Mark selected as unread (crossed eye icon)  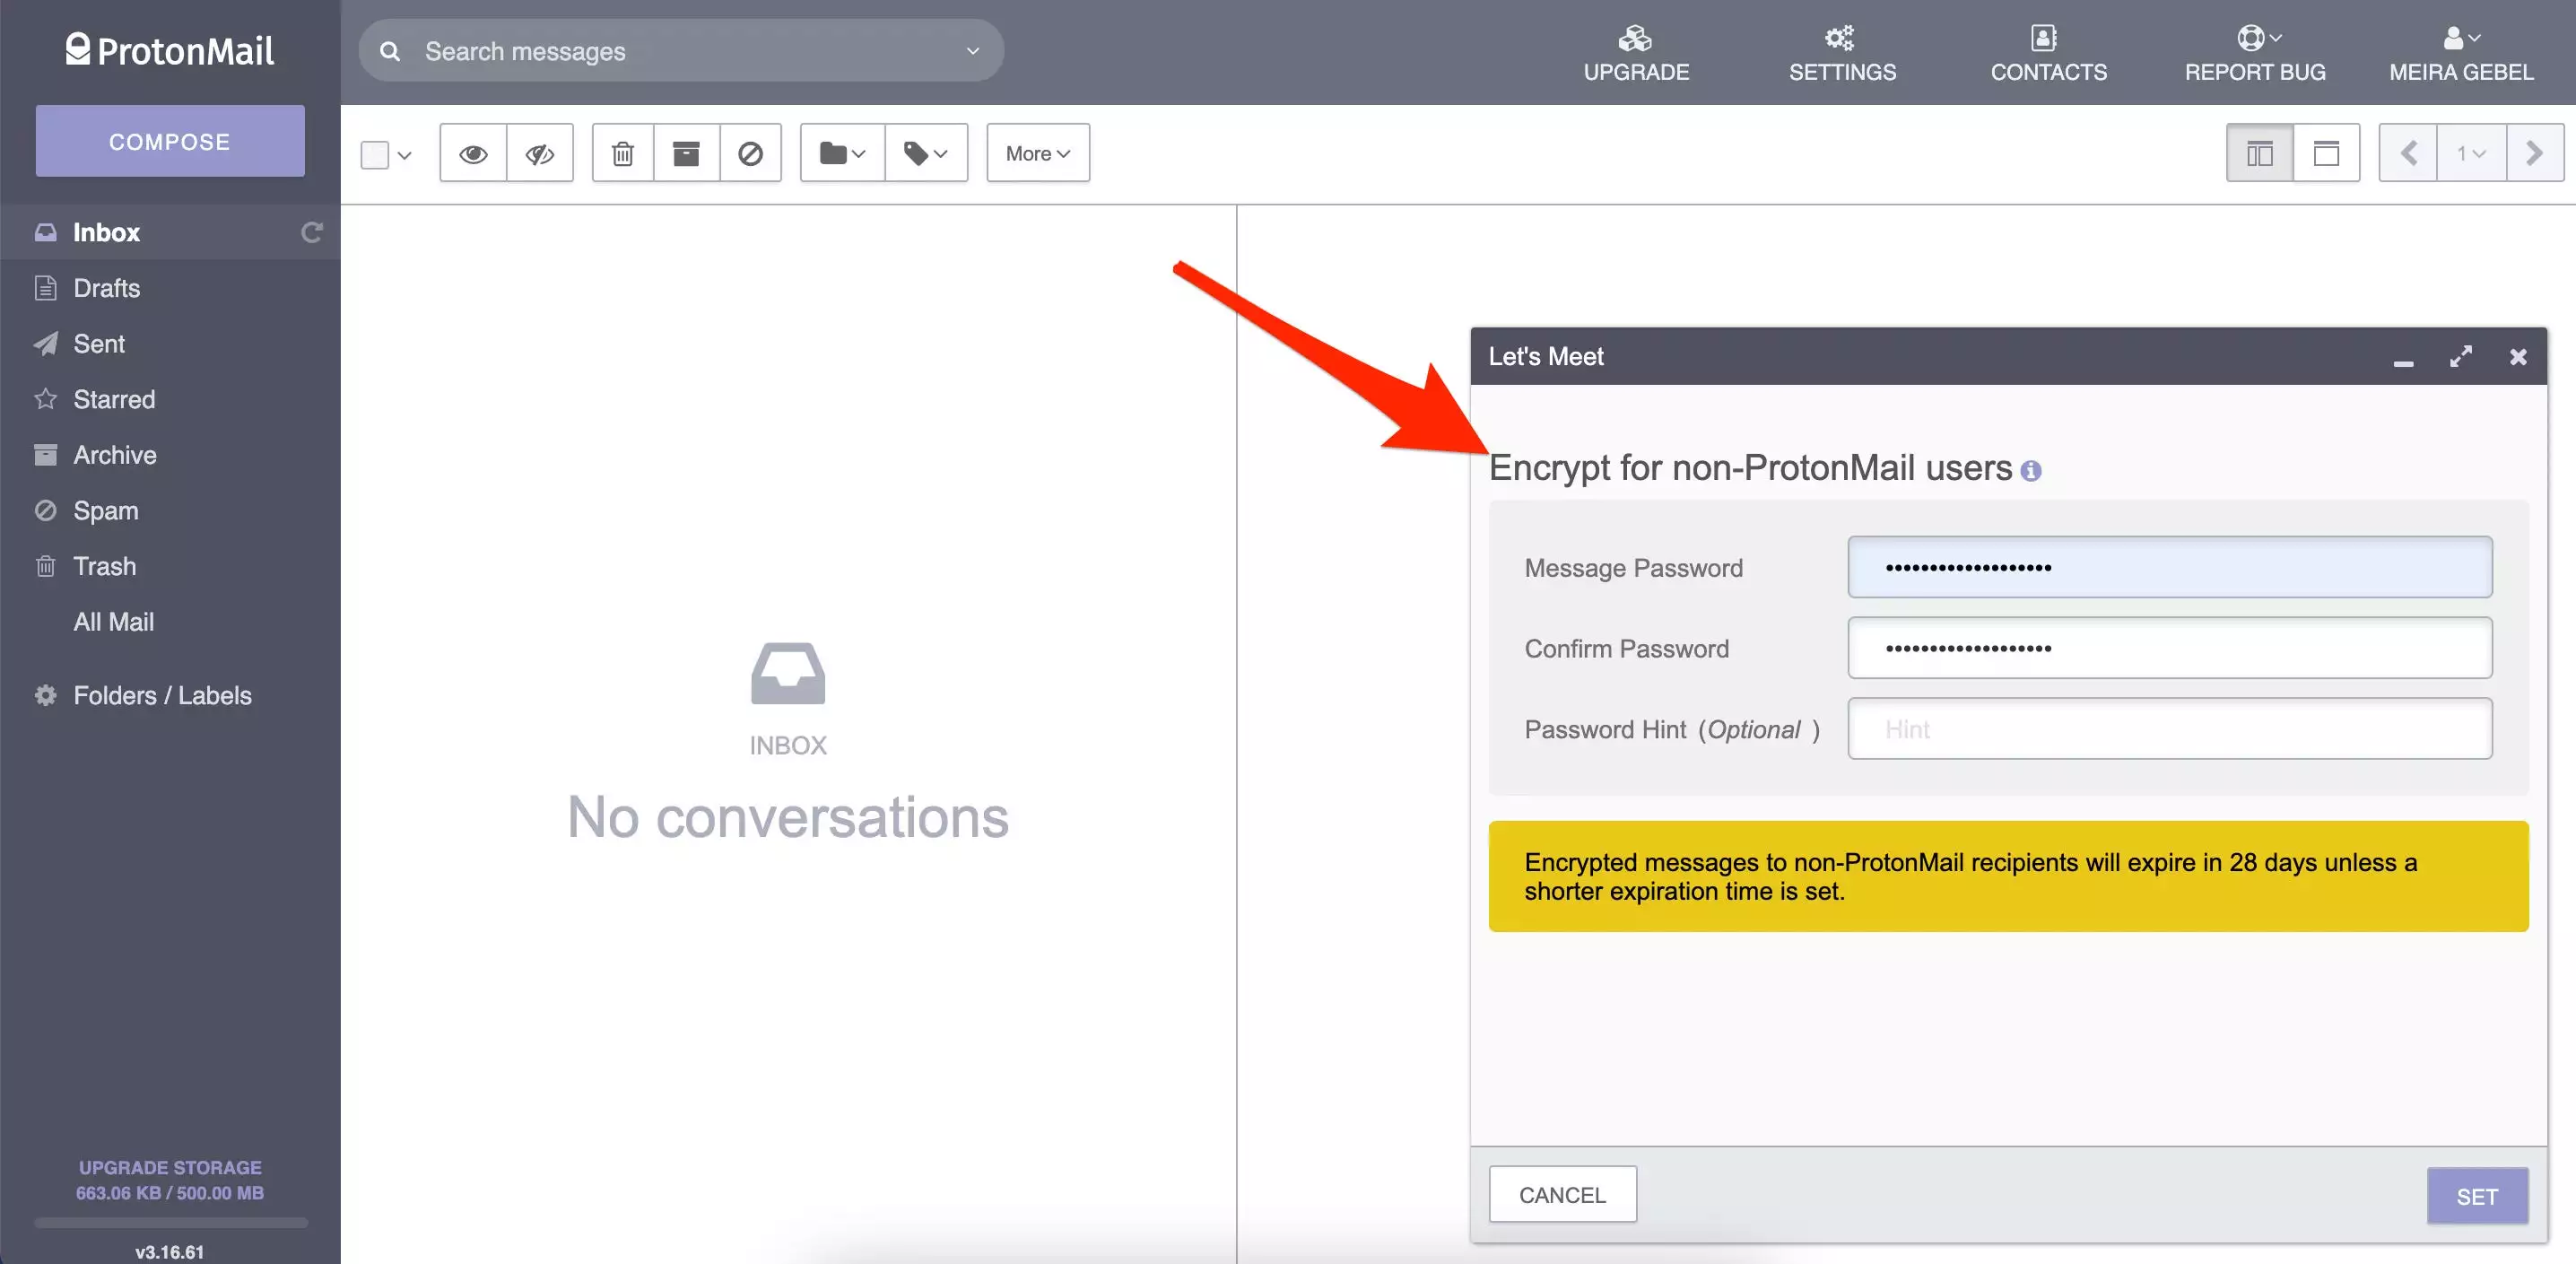coord(540,153)
